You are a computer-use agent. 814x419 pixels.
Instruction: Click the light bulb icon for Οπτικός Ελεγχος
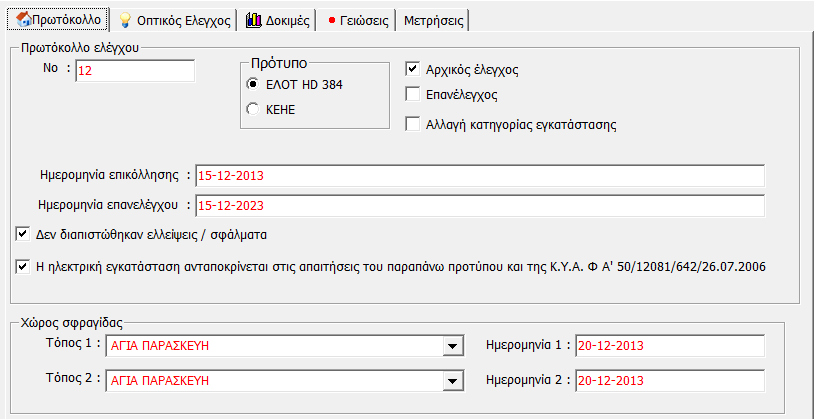(126, 20)
